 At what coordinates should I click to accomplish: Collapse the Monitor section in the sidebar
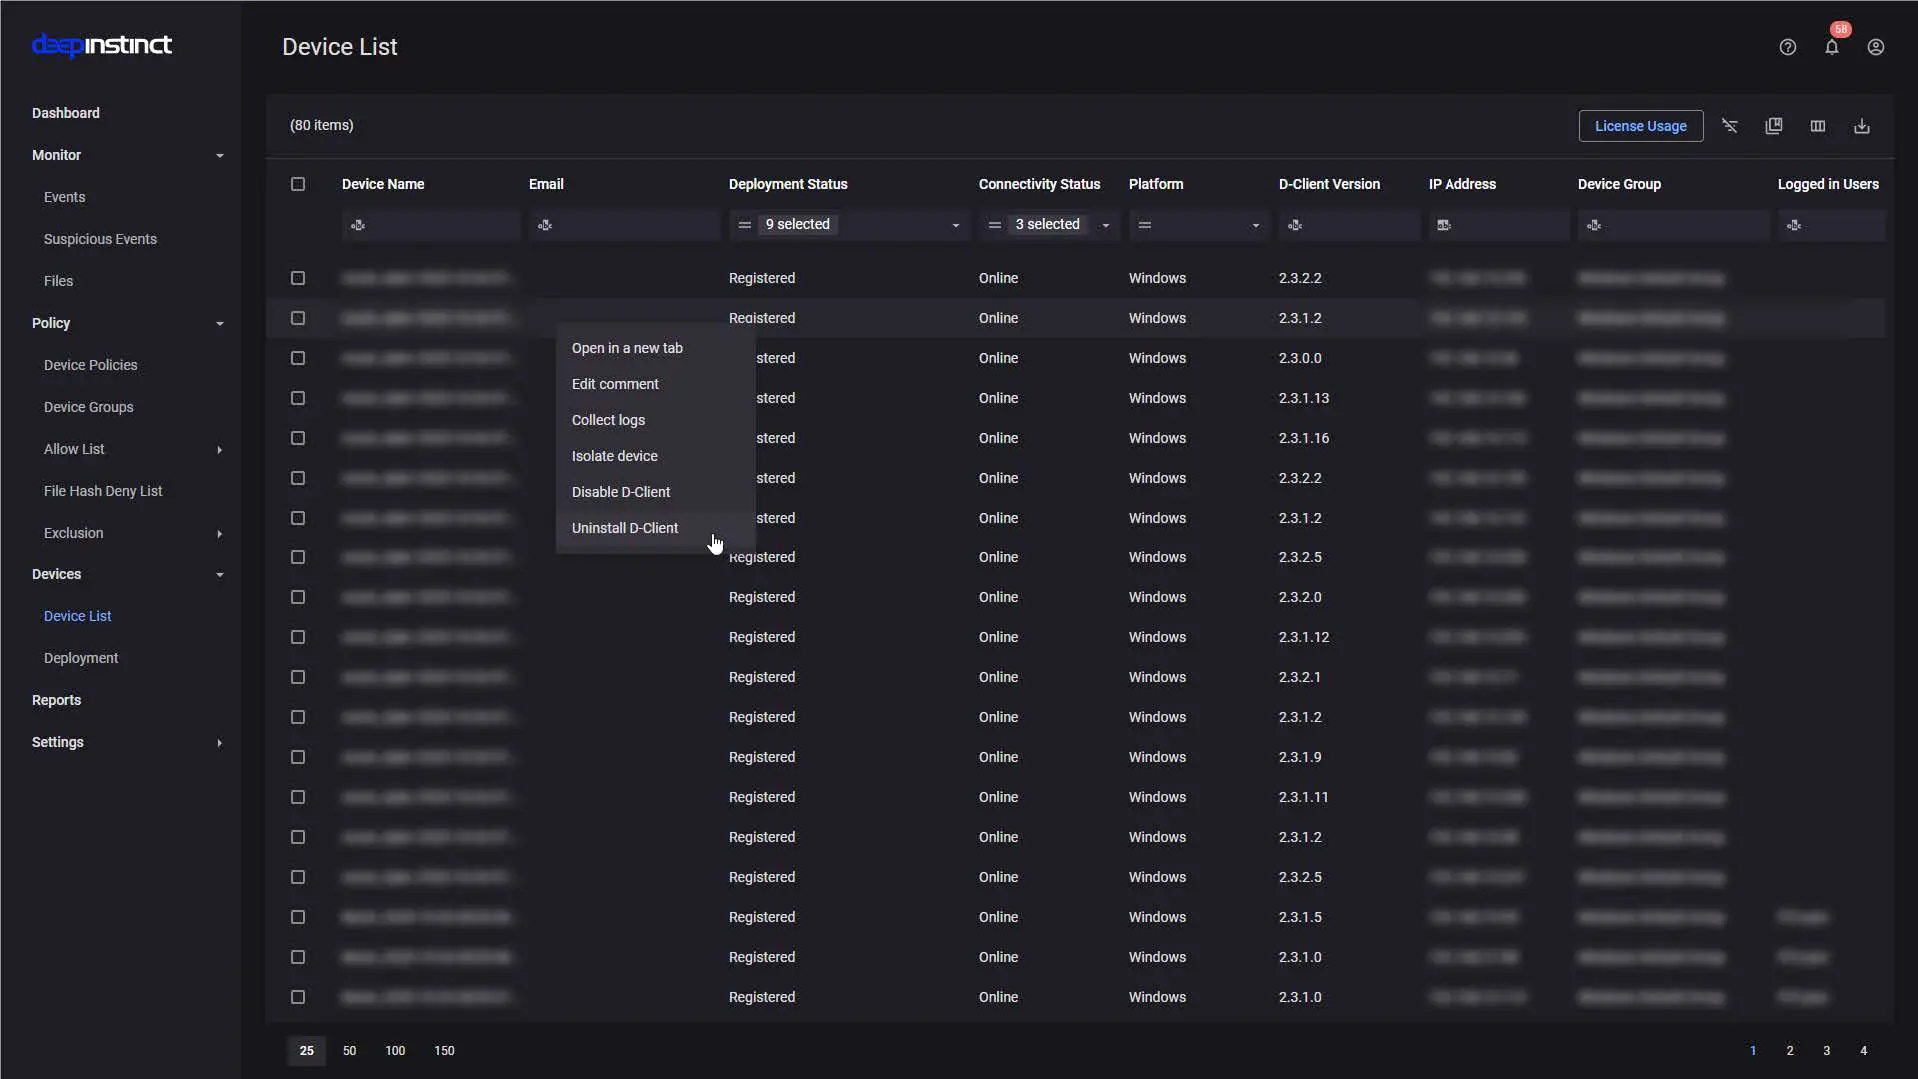click(x=220, y=155)
